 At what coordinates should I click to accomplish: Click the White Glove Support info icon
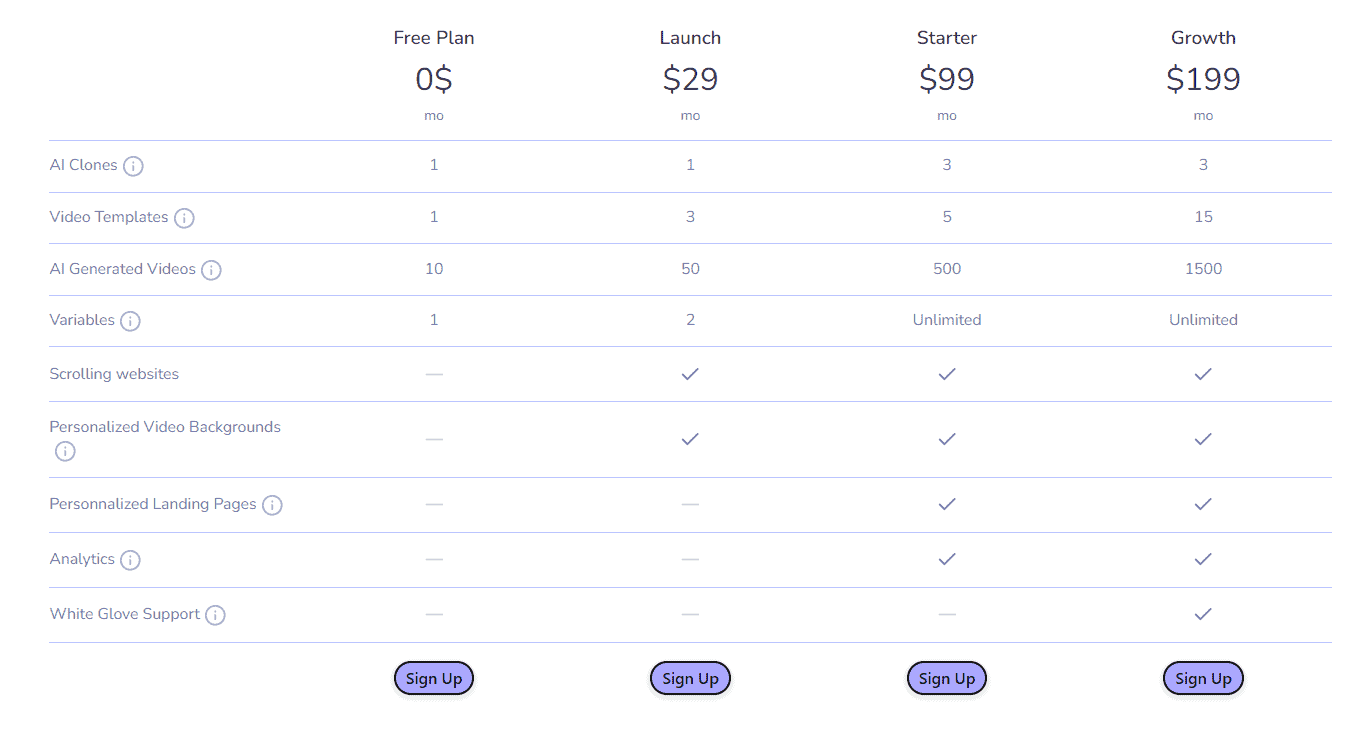point(215,614)
